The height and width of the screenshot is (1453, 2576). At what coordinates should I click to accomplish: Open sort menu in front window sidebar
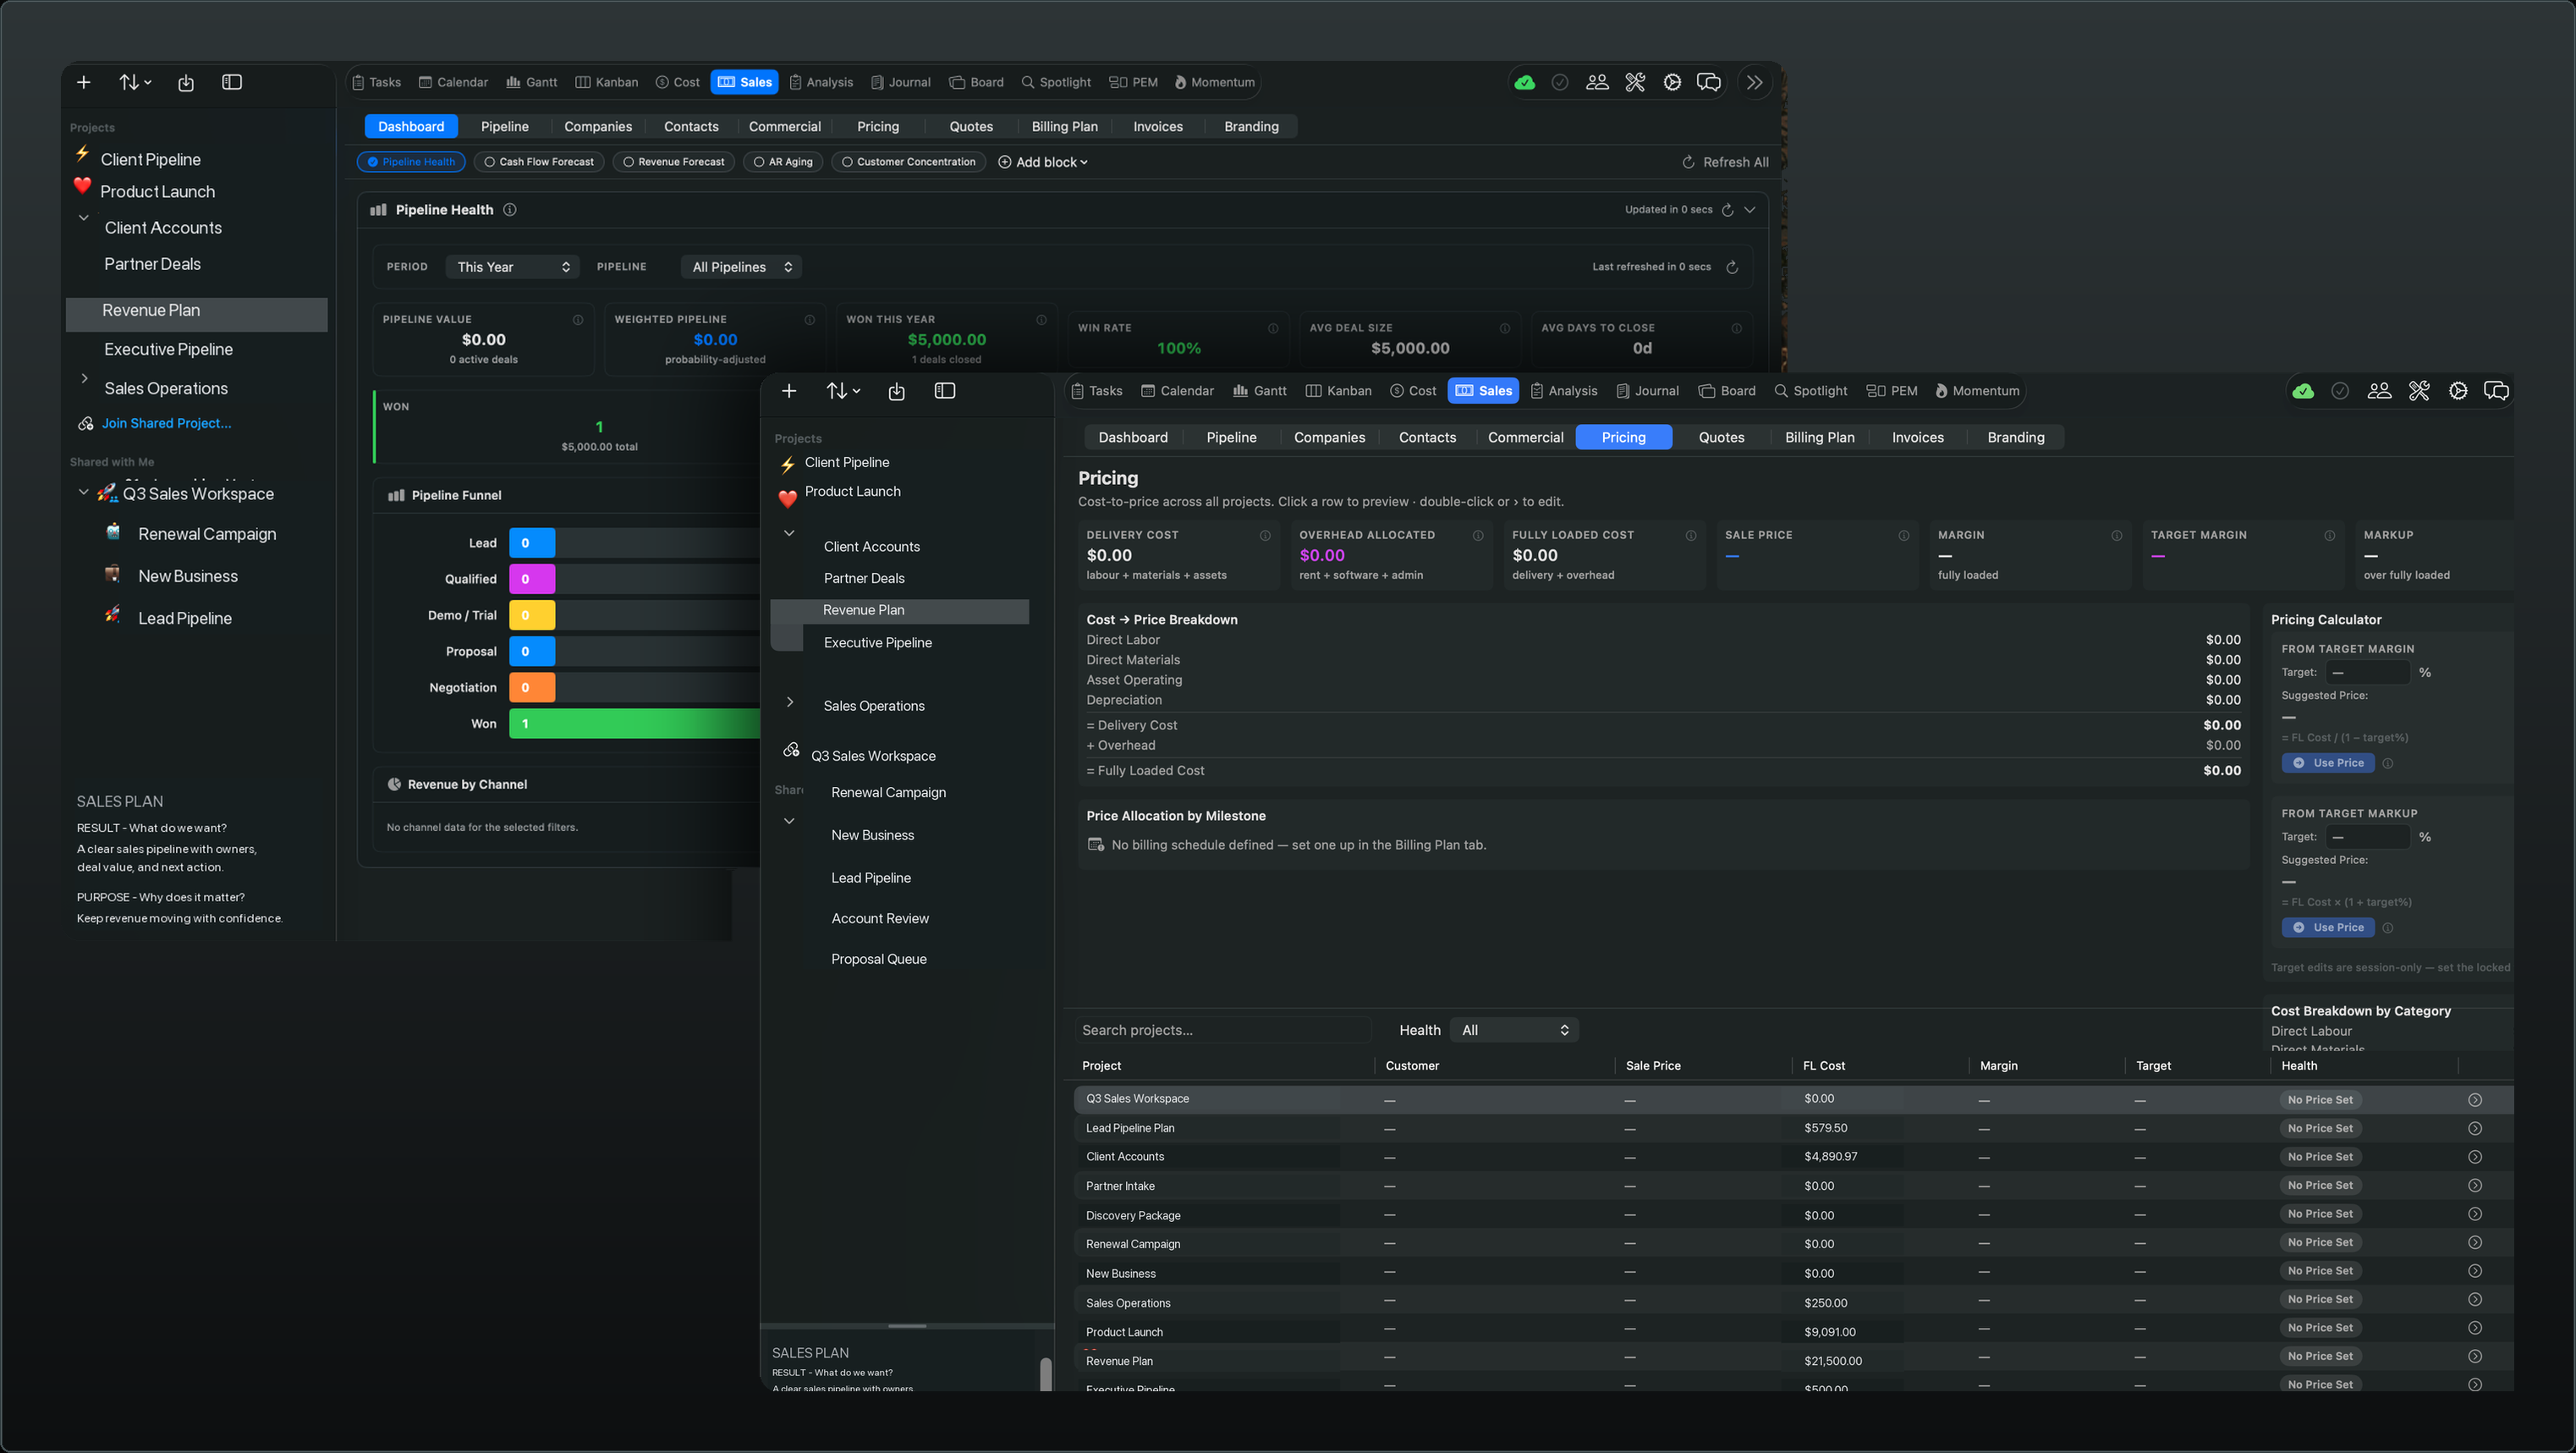coord(843,391)
